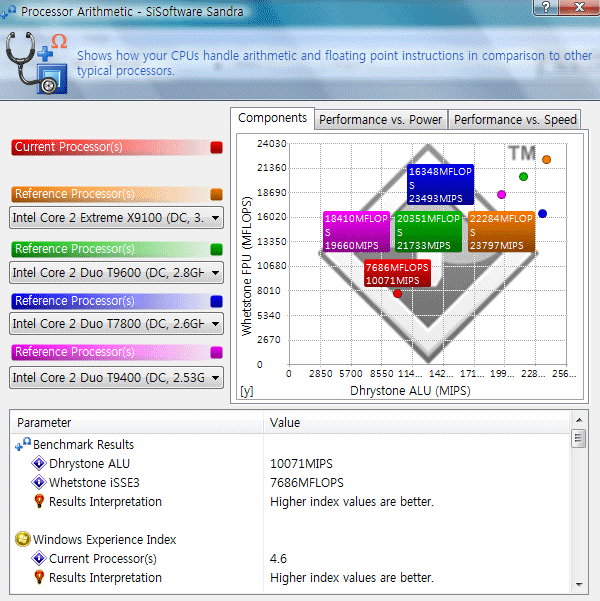Click the Parameter column header
600x601 pixels.
click(137, 423)
